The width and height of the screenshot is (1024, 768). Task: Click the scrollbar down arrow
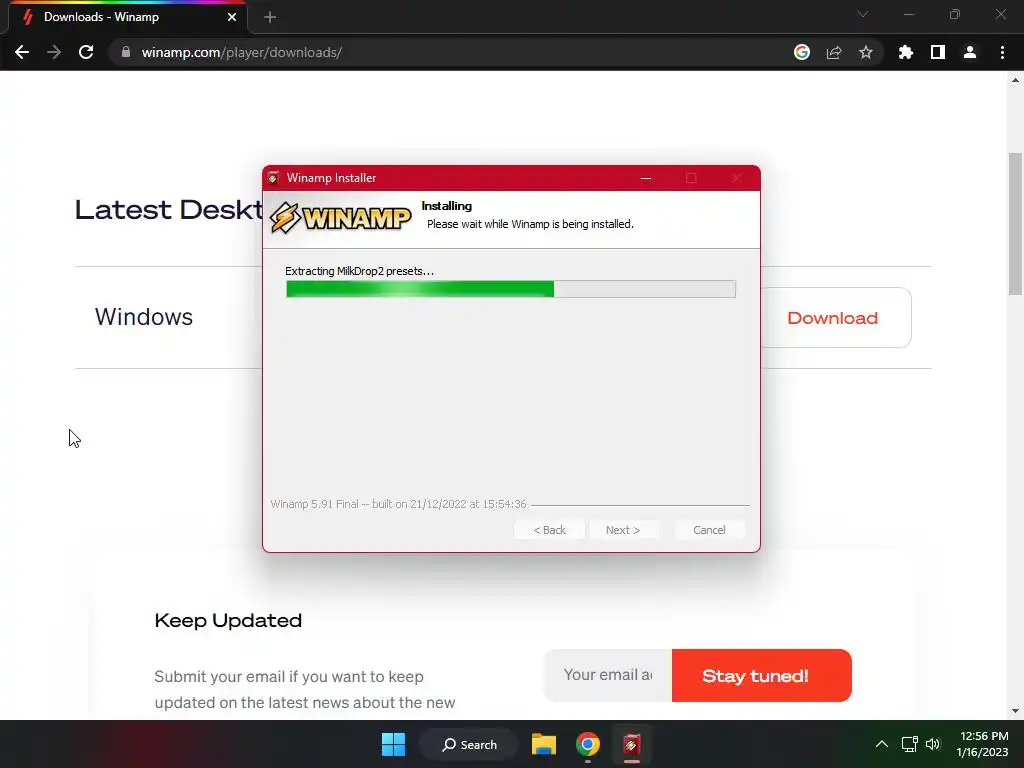tap(1015, 711)
